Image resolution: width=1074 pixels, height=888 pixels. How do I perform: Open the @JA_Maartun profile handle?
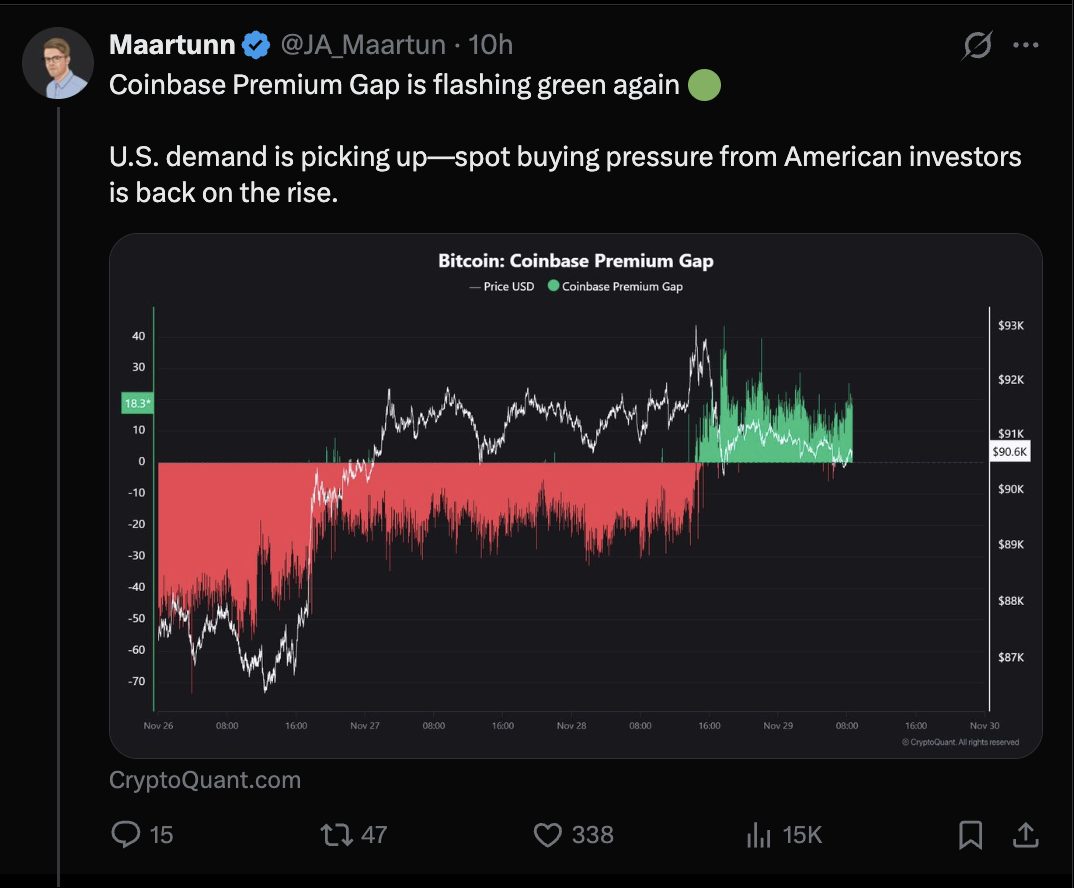pyautogui.click(x=363, y=43)
